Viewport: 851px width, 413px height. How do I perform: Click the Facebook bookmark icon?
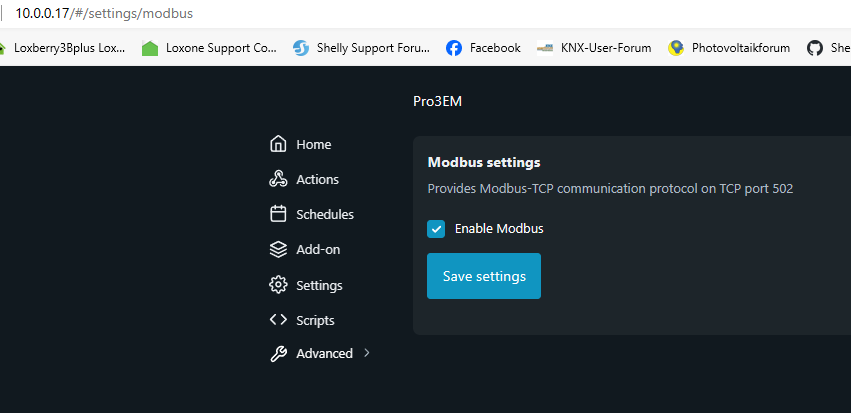click(x=454, y=47)
